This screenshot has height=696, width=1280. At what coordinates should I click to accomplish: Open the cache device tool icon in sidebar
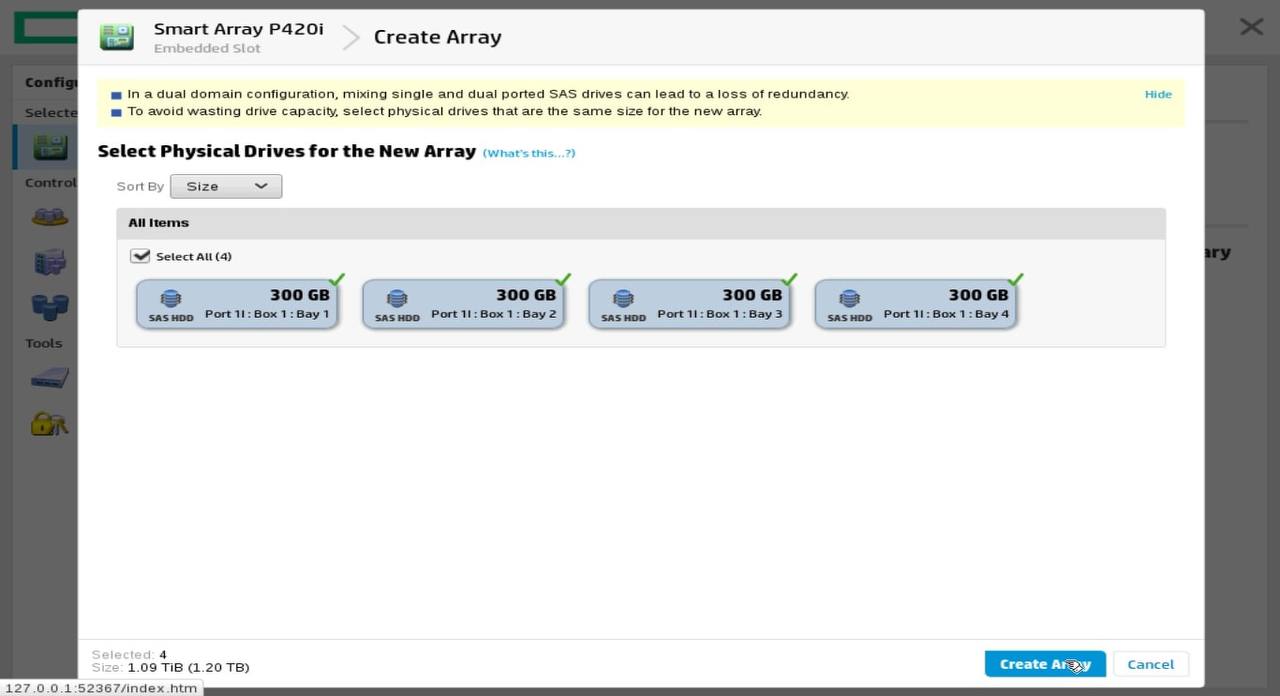point(49,377)
